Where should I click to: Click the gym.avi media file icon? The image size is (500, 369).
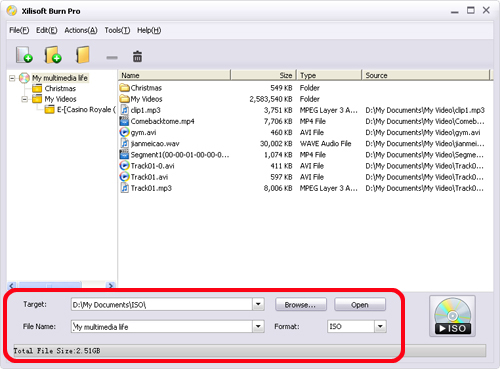pyautogui.click(x=124, y=132)
